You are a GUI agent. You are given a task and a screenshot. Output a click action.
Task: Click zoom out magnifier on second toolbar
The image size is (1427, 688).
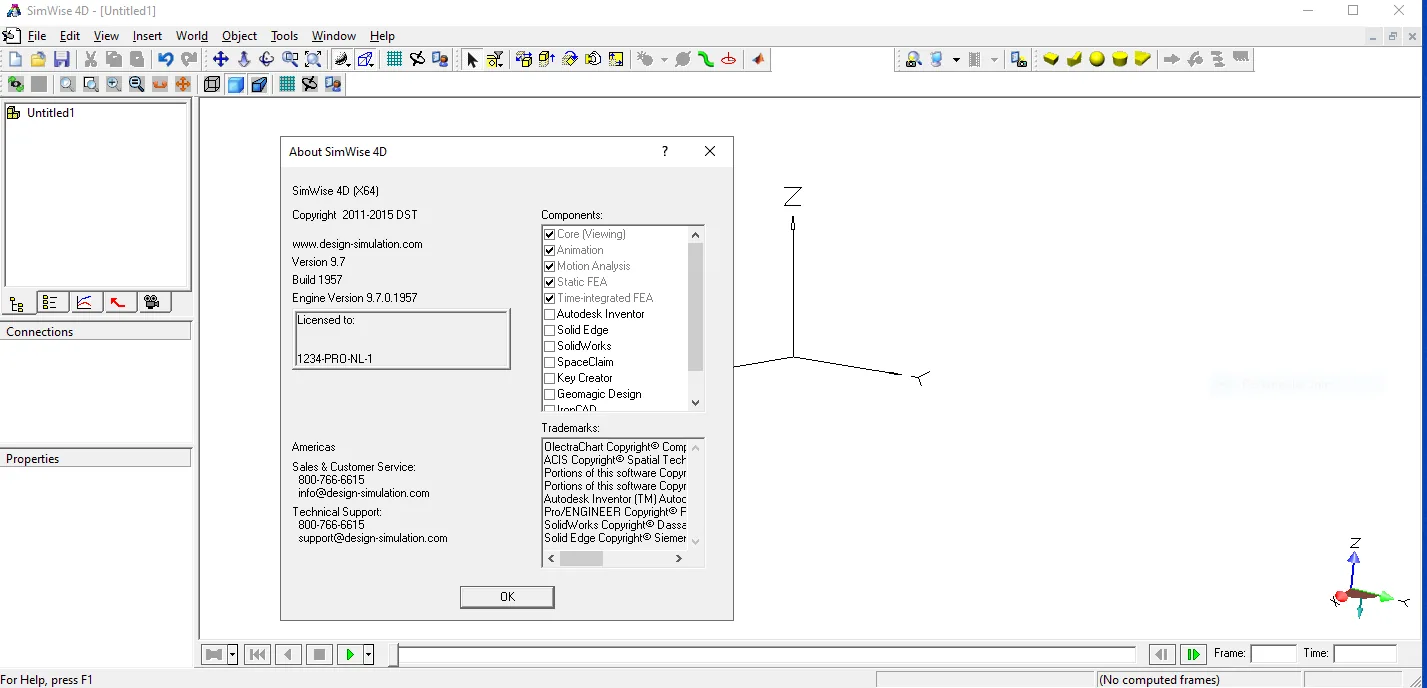[x=136, y=85]
